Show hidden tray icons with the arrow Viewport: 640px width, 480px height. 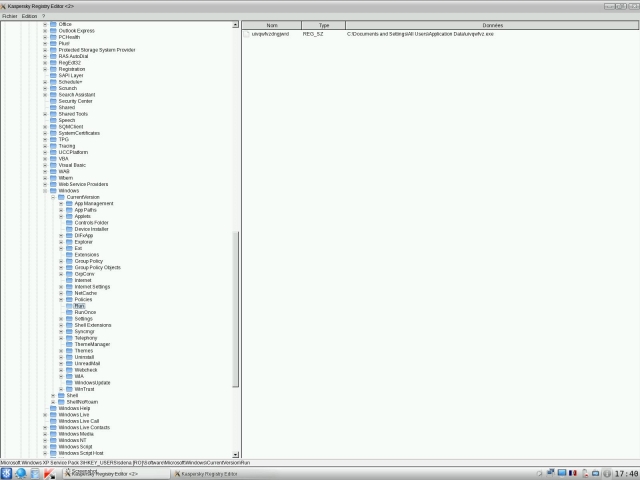tap(540, 473)
